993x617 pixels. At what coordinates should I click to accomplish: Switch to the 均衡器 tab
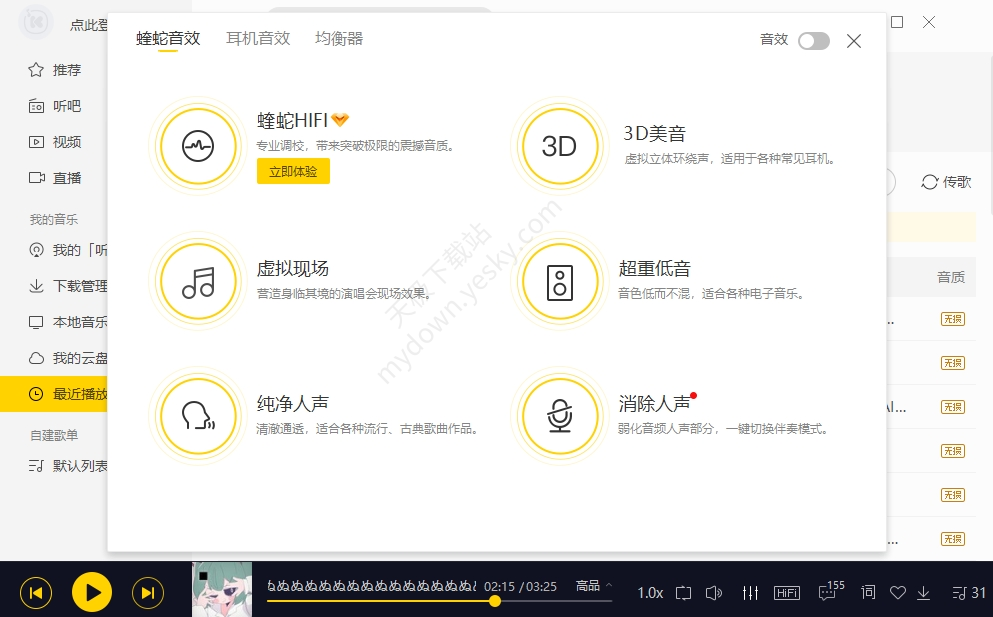tap(339, 39)
